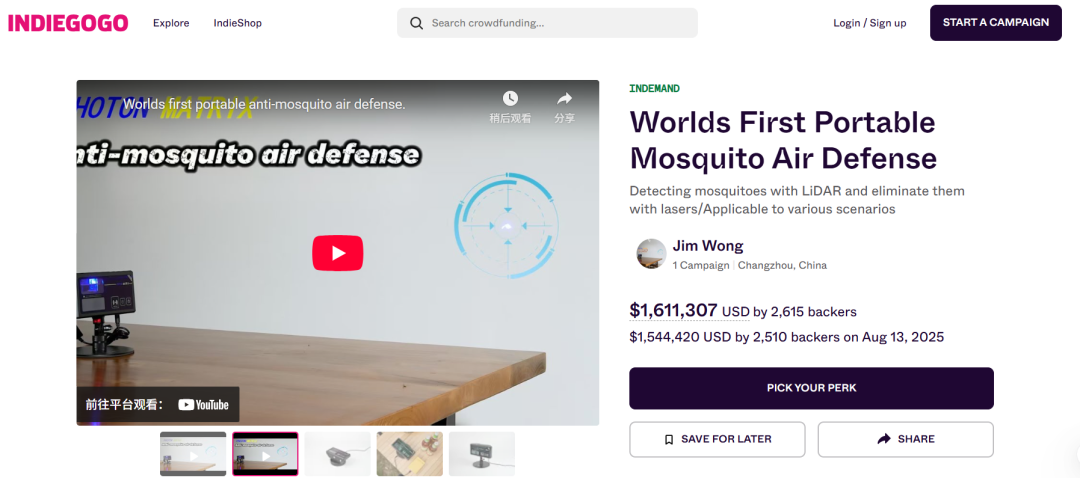
Task: Open the video on YouTube via logo
Action: 204,405
